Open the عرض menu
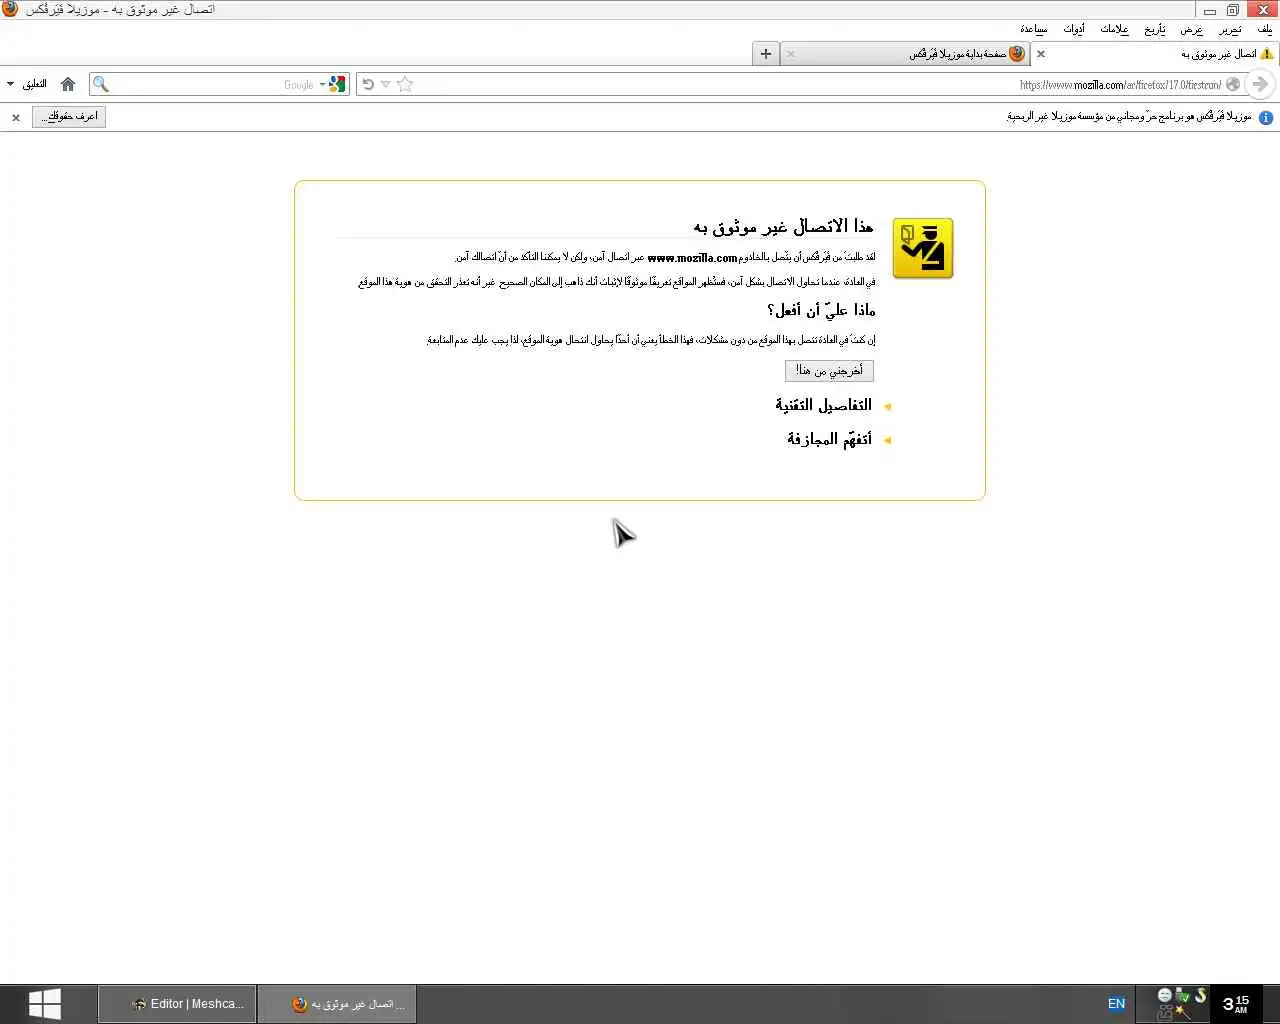This screenshot has height=1024, width=1280. [x=1192, y=29]
